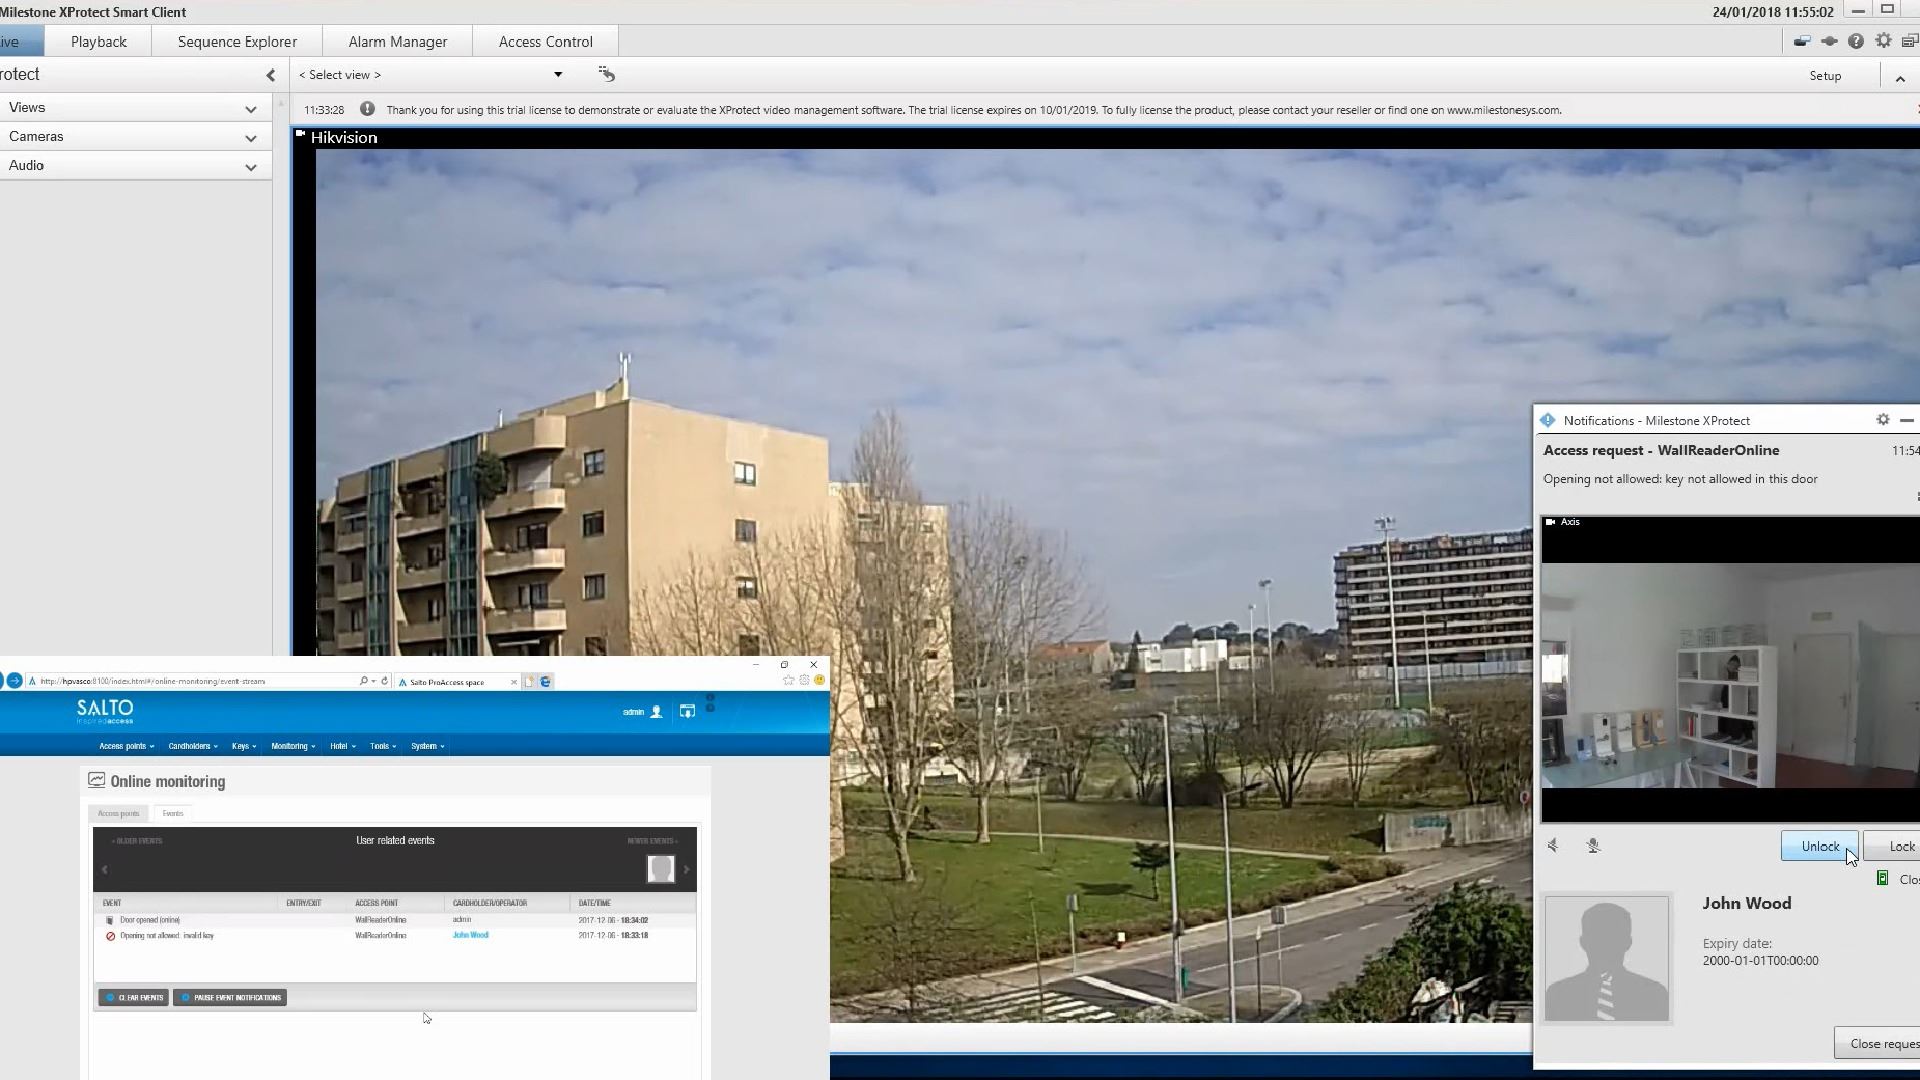Open Hotel menu in Salto
This screenshot has width=1920, height=1080.
point(342,746)
